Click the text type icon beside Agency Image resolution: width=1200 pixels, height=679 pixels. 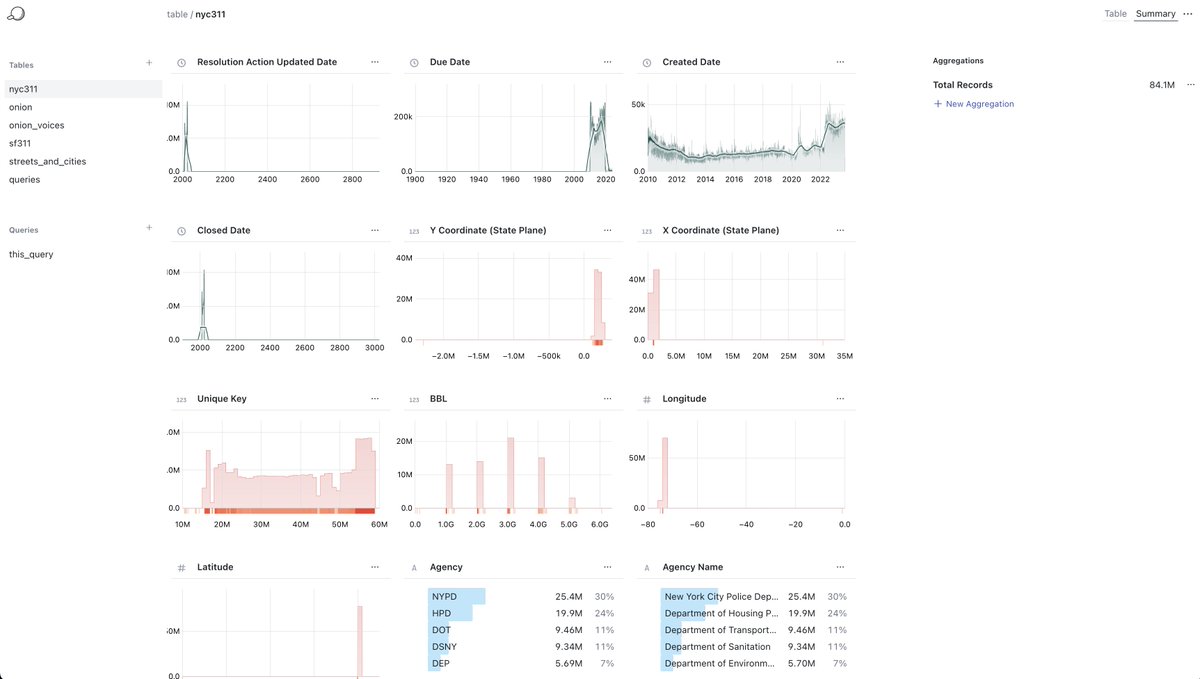(414, 567)
